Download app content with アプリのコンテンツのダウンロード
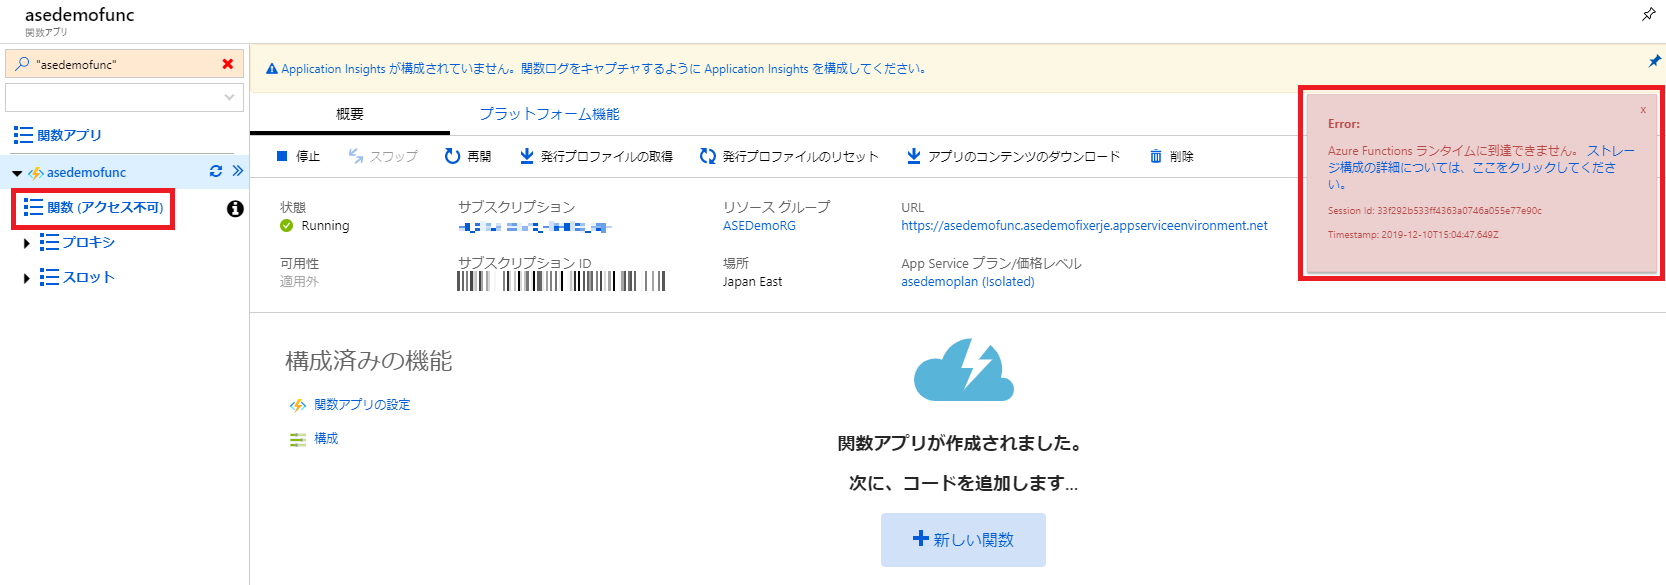The image size is (1666, 585). point(1013,156)
